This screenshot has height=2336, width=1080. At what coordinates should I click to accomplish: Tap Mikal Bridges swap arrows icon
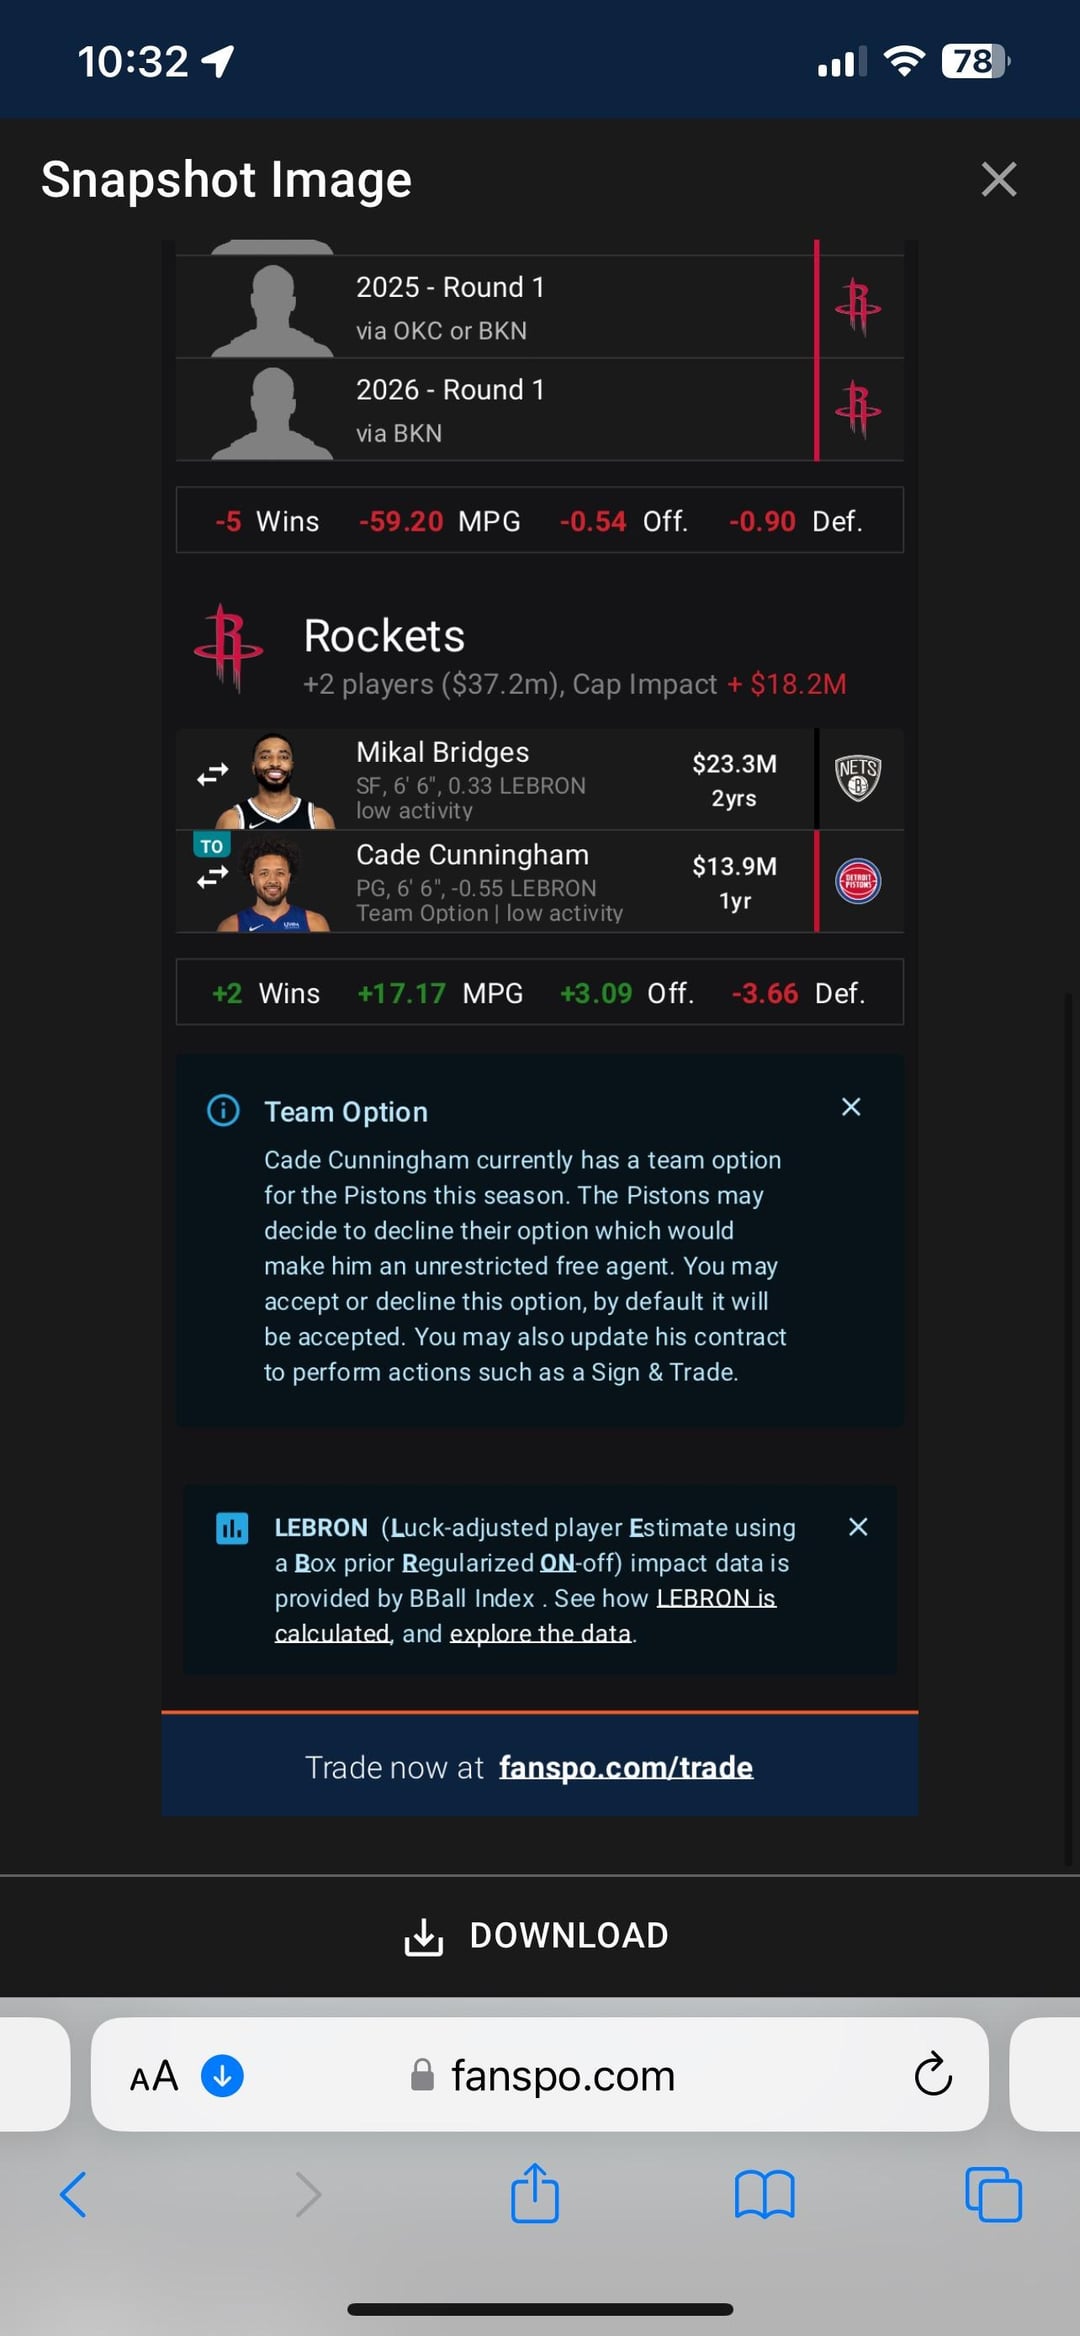click(212, 774)
